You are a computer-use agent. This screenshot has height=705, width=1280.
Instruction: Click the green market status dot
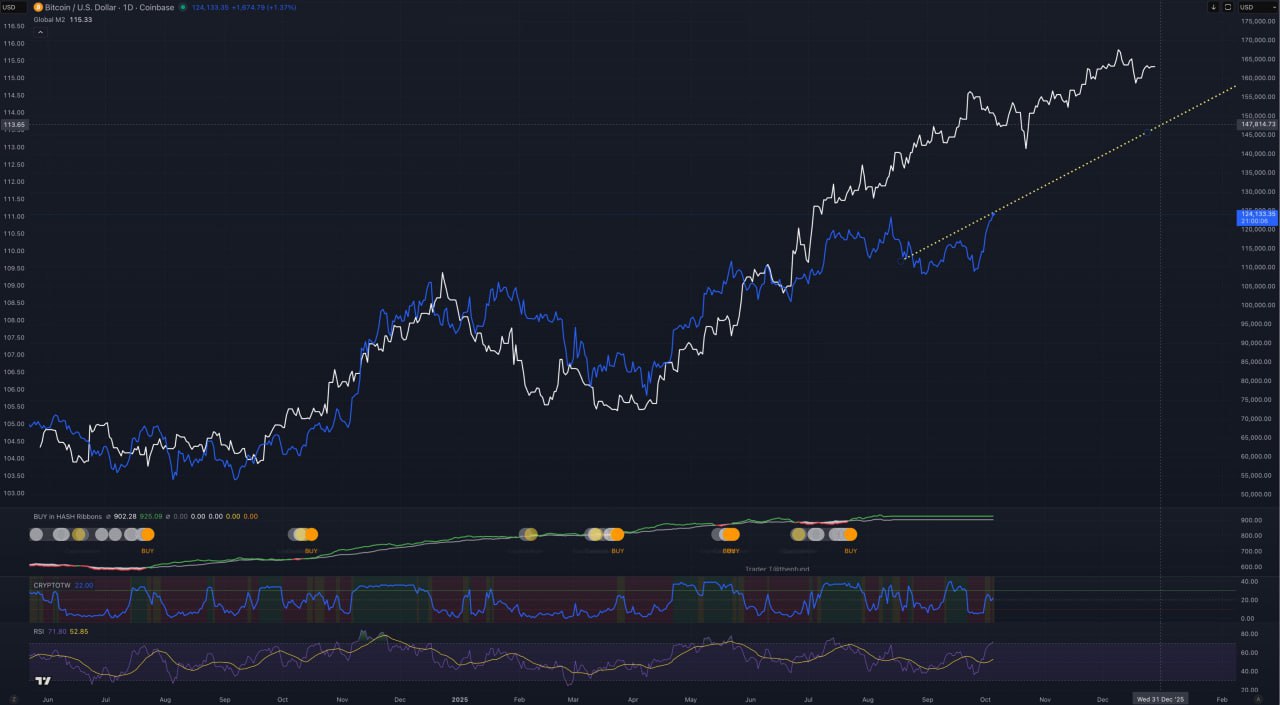184,7
